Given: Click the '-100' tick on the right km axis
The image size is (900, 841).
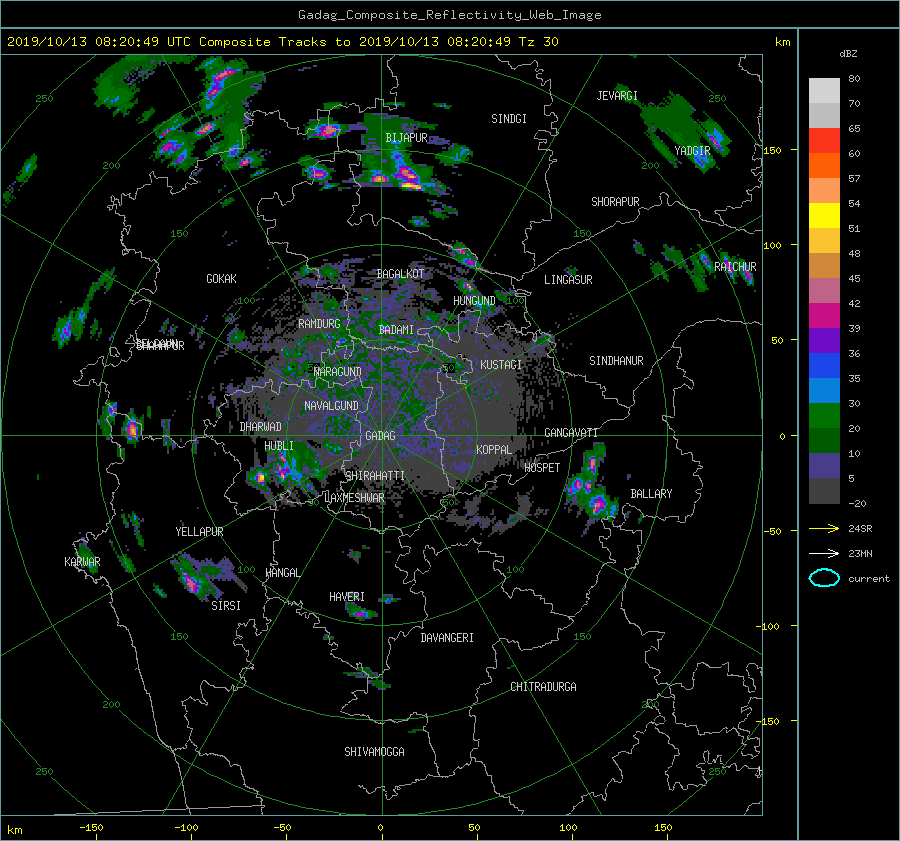Looking at the screenshot, I should (769, 626).
